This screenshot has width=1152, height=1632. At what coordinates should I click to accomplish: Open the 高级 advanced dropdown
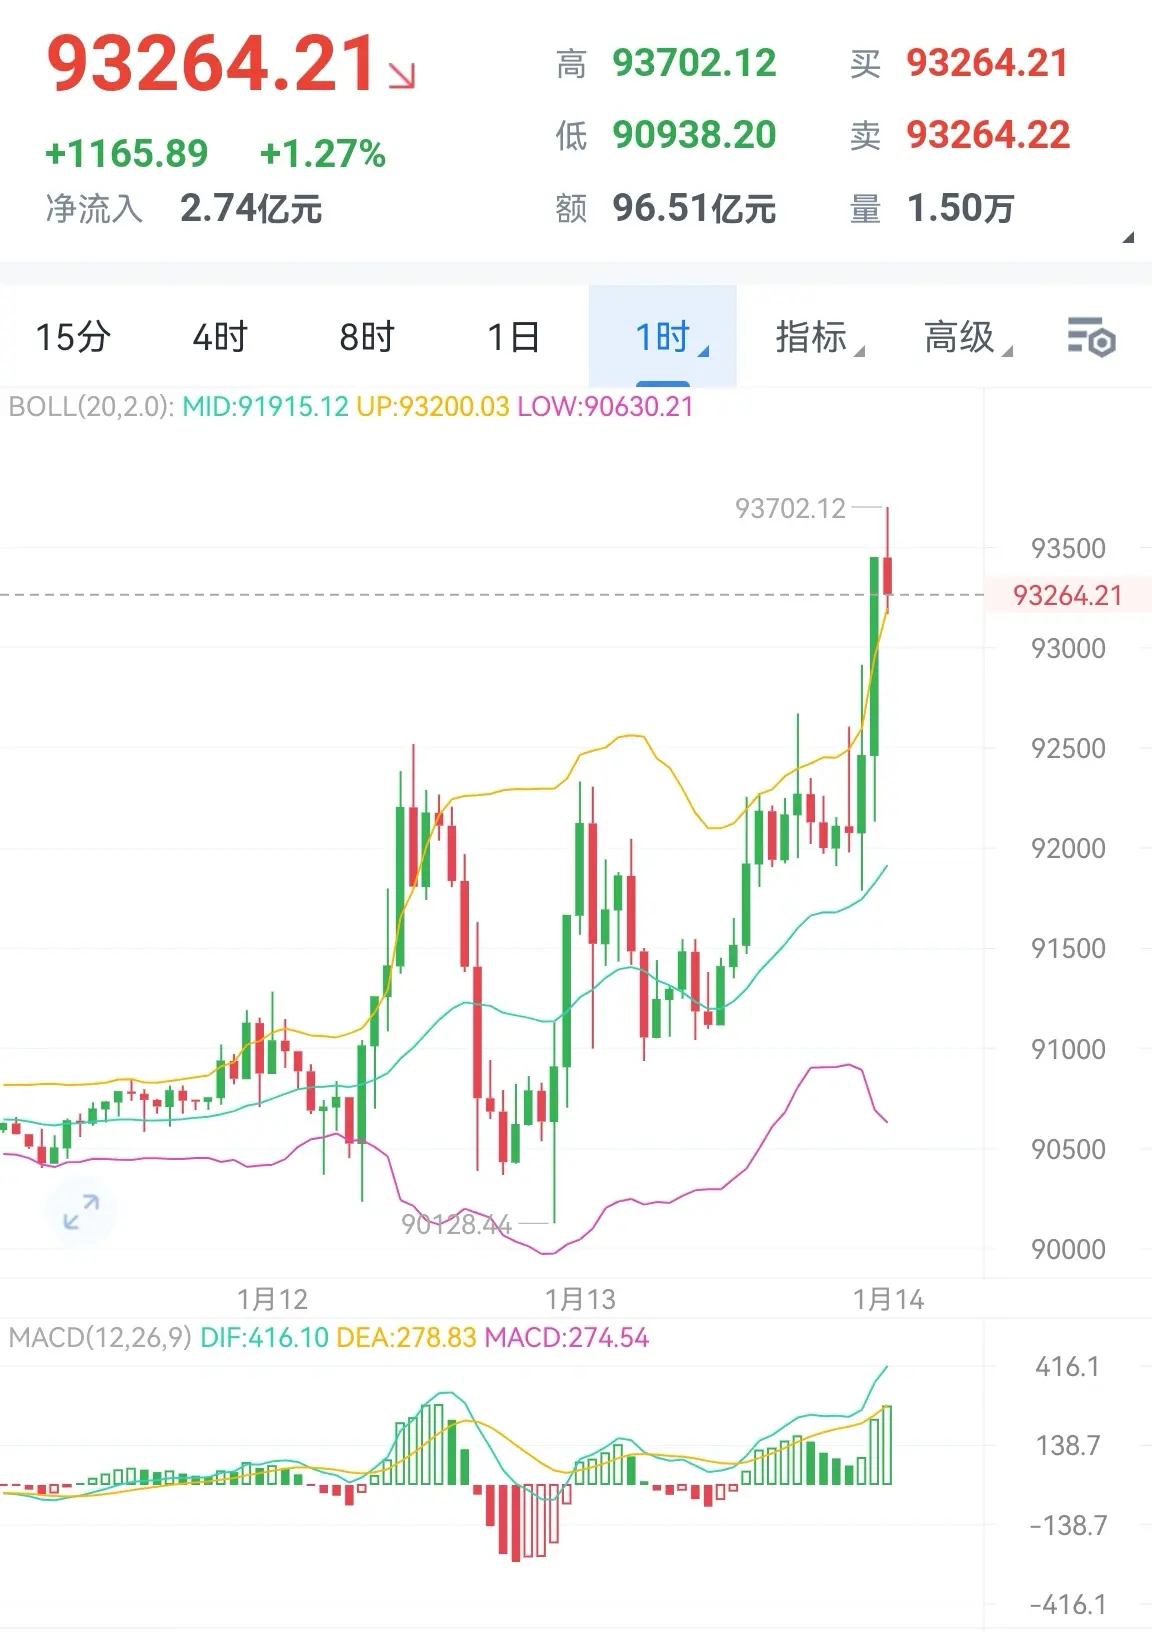967,337
